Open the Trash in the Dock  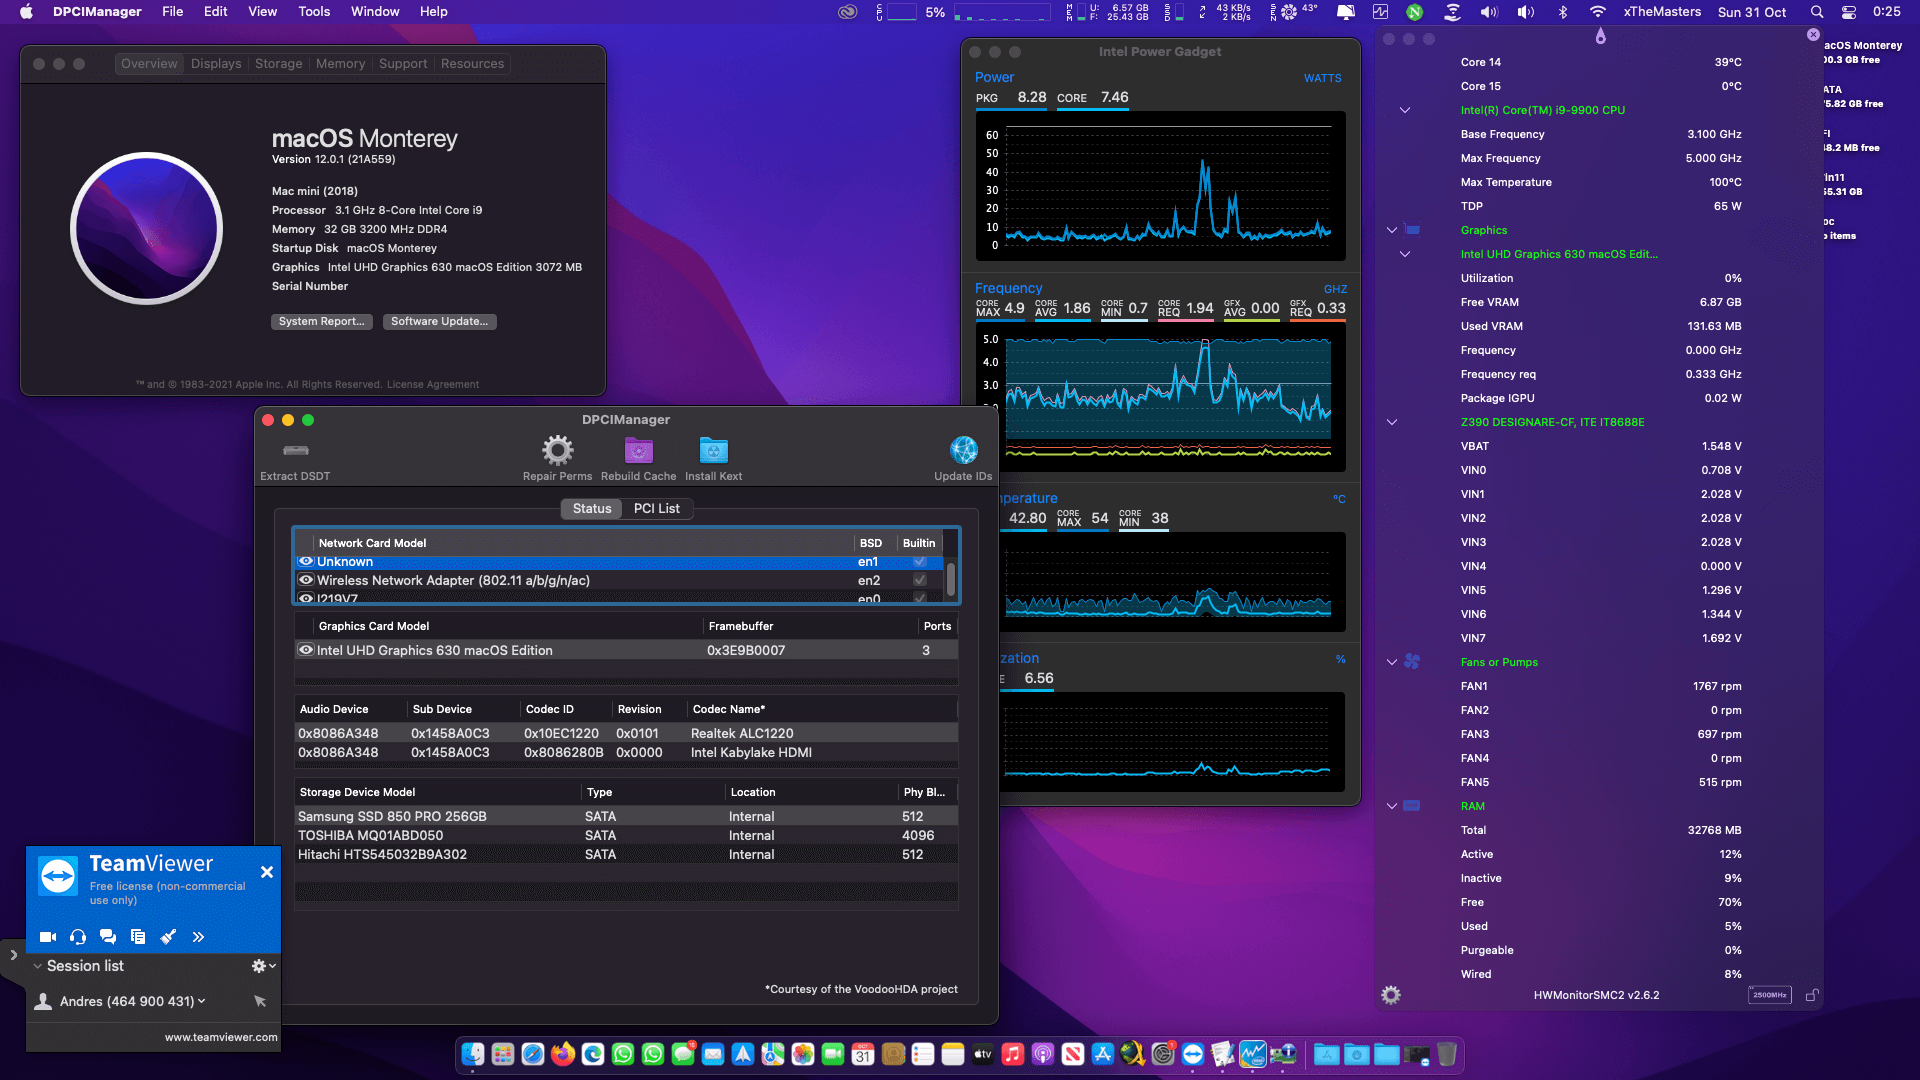1447,1054
